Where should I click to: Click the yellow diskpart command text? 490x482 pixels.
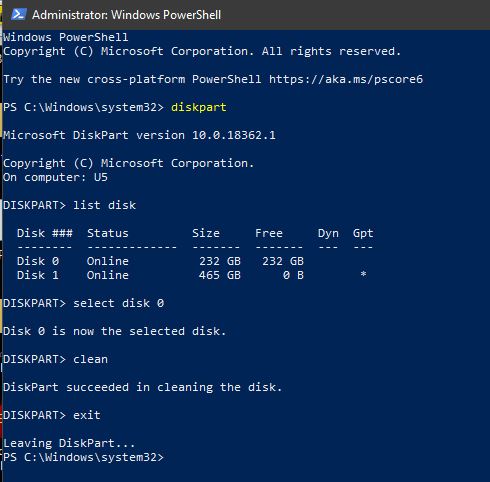[x=199, y=107]
